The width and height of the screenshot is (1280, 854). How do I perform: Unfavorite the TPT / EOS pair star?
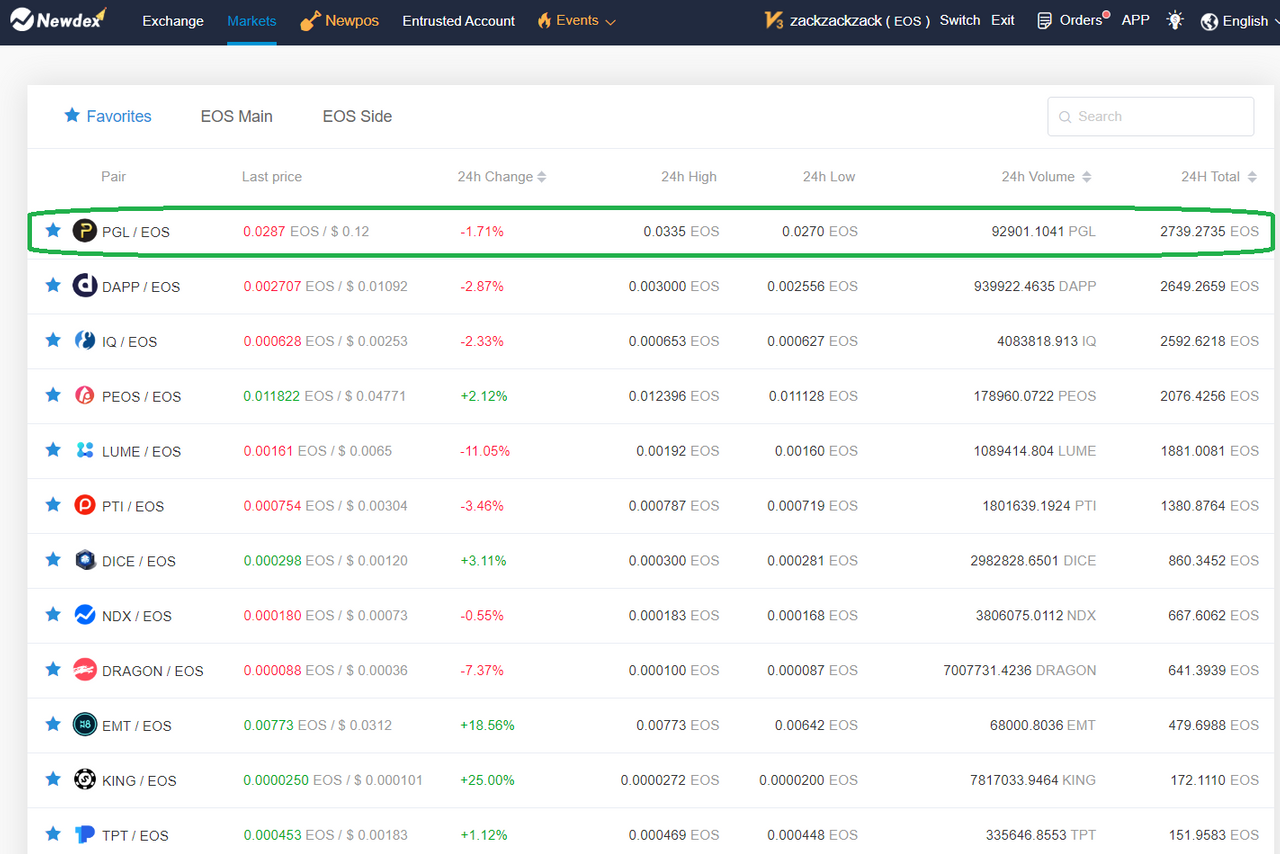click(53, 834)
